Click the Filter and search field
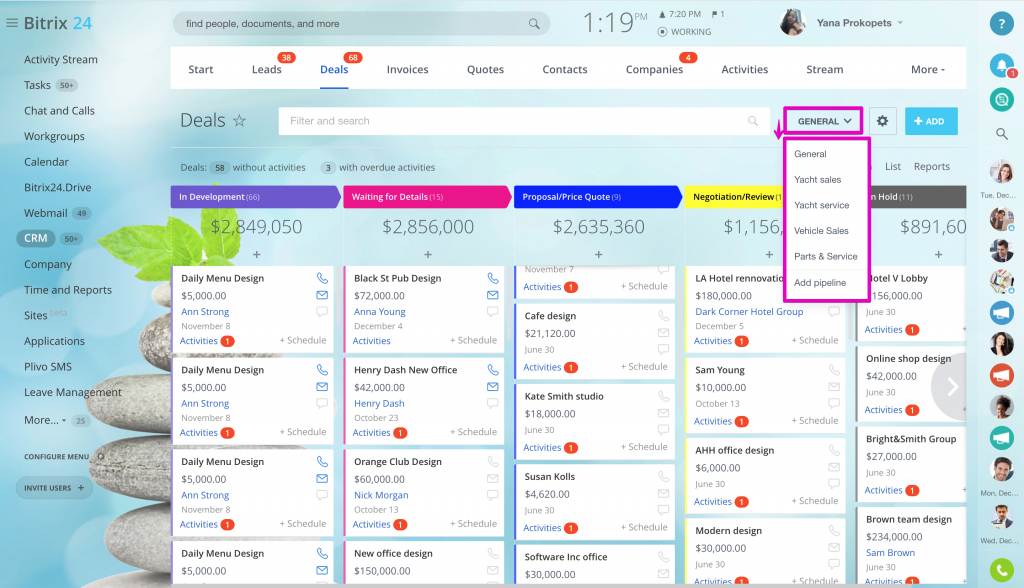Viewport: 1024px width, 588px height. click(522, 121)
